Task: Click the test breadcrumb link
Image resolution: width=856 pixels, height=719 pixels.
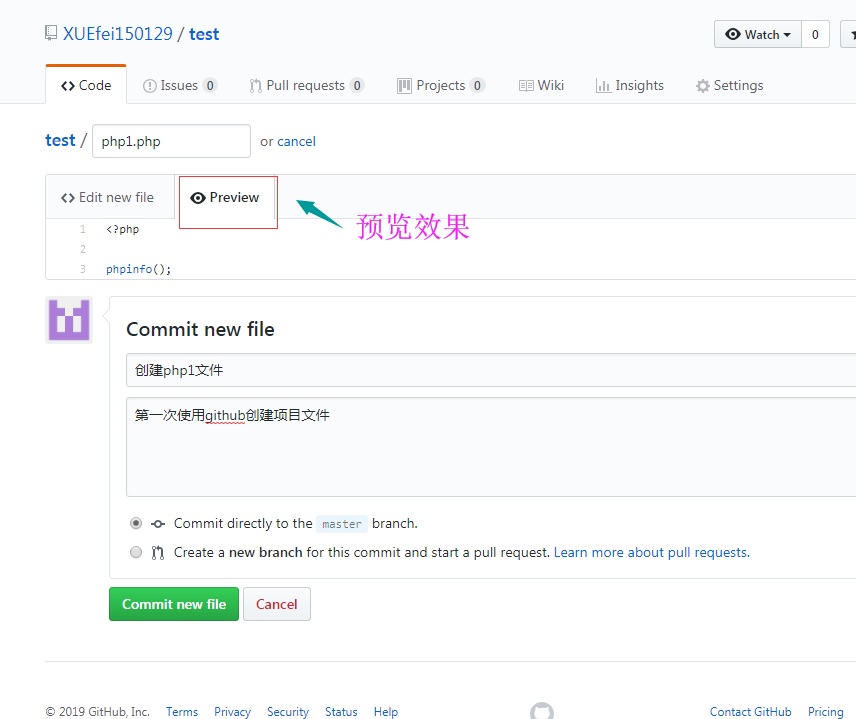Action: 60,140
